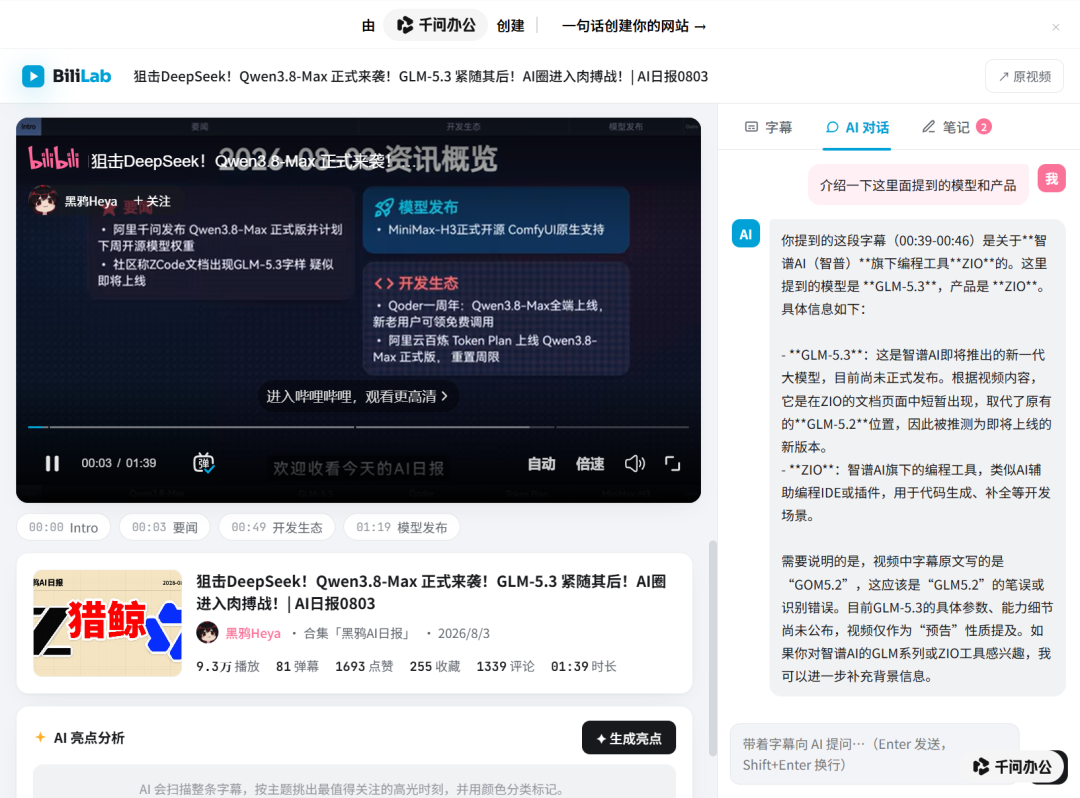Click the 1339 评论 stat
This screenshot has height=798, width=1080.
tap(506, 666)
